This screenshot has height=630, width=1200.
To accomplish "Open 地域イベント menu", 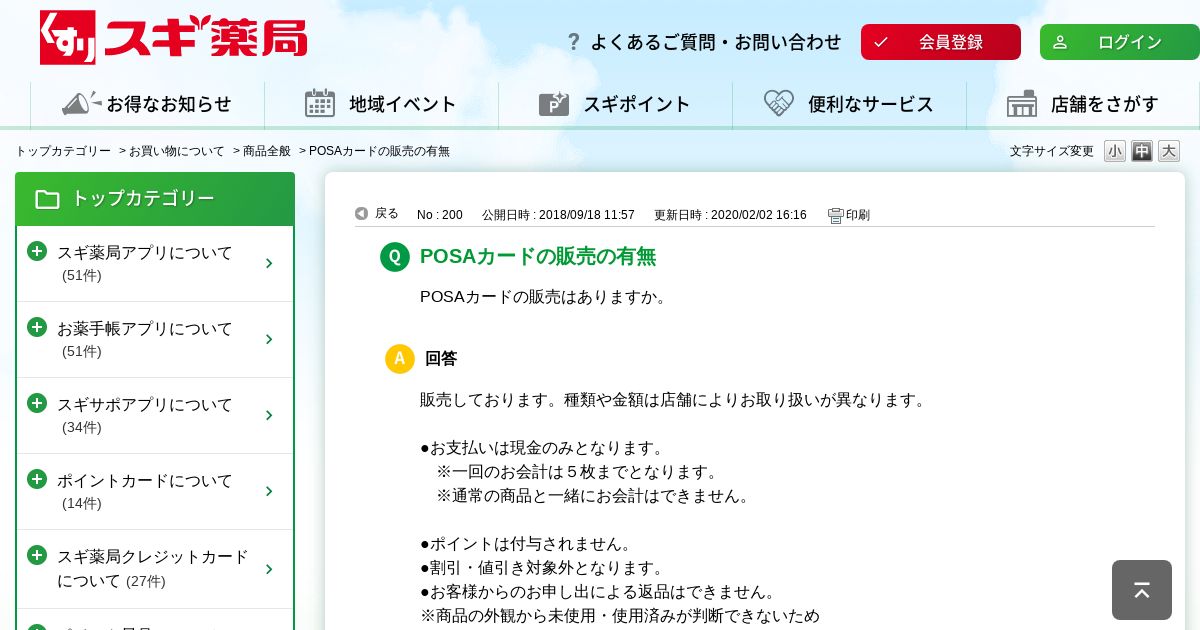I will tap(381, 104).
